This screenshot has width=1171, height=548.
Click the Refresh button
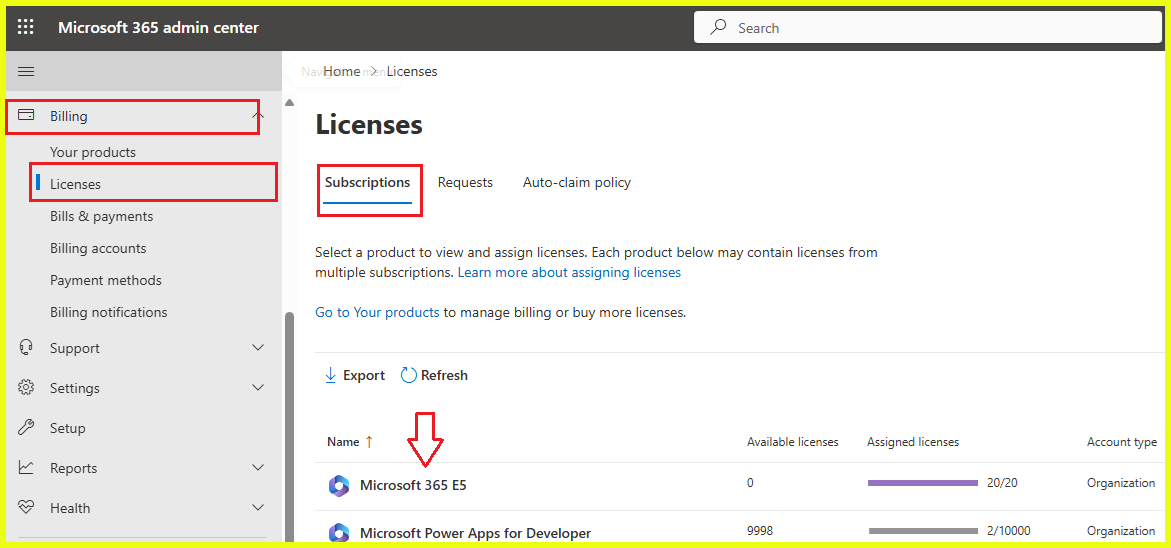[x=434, y=375]
